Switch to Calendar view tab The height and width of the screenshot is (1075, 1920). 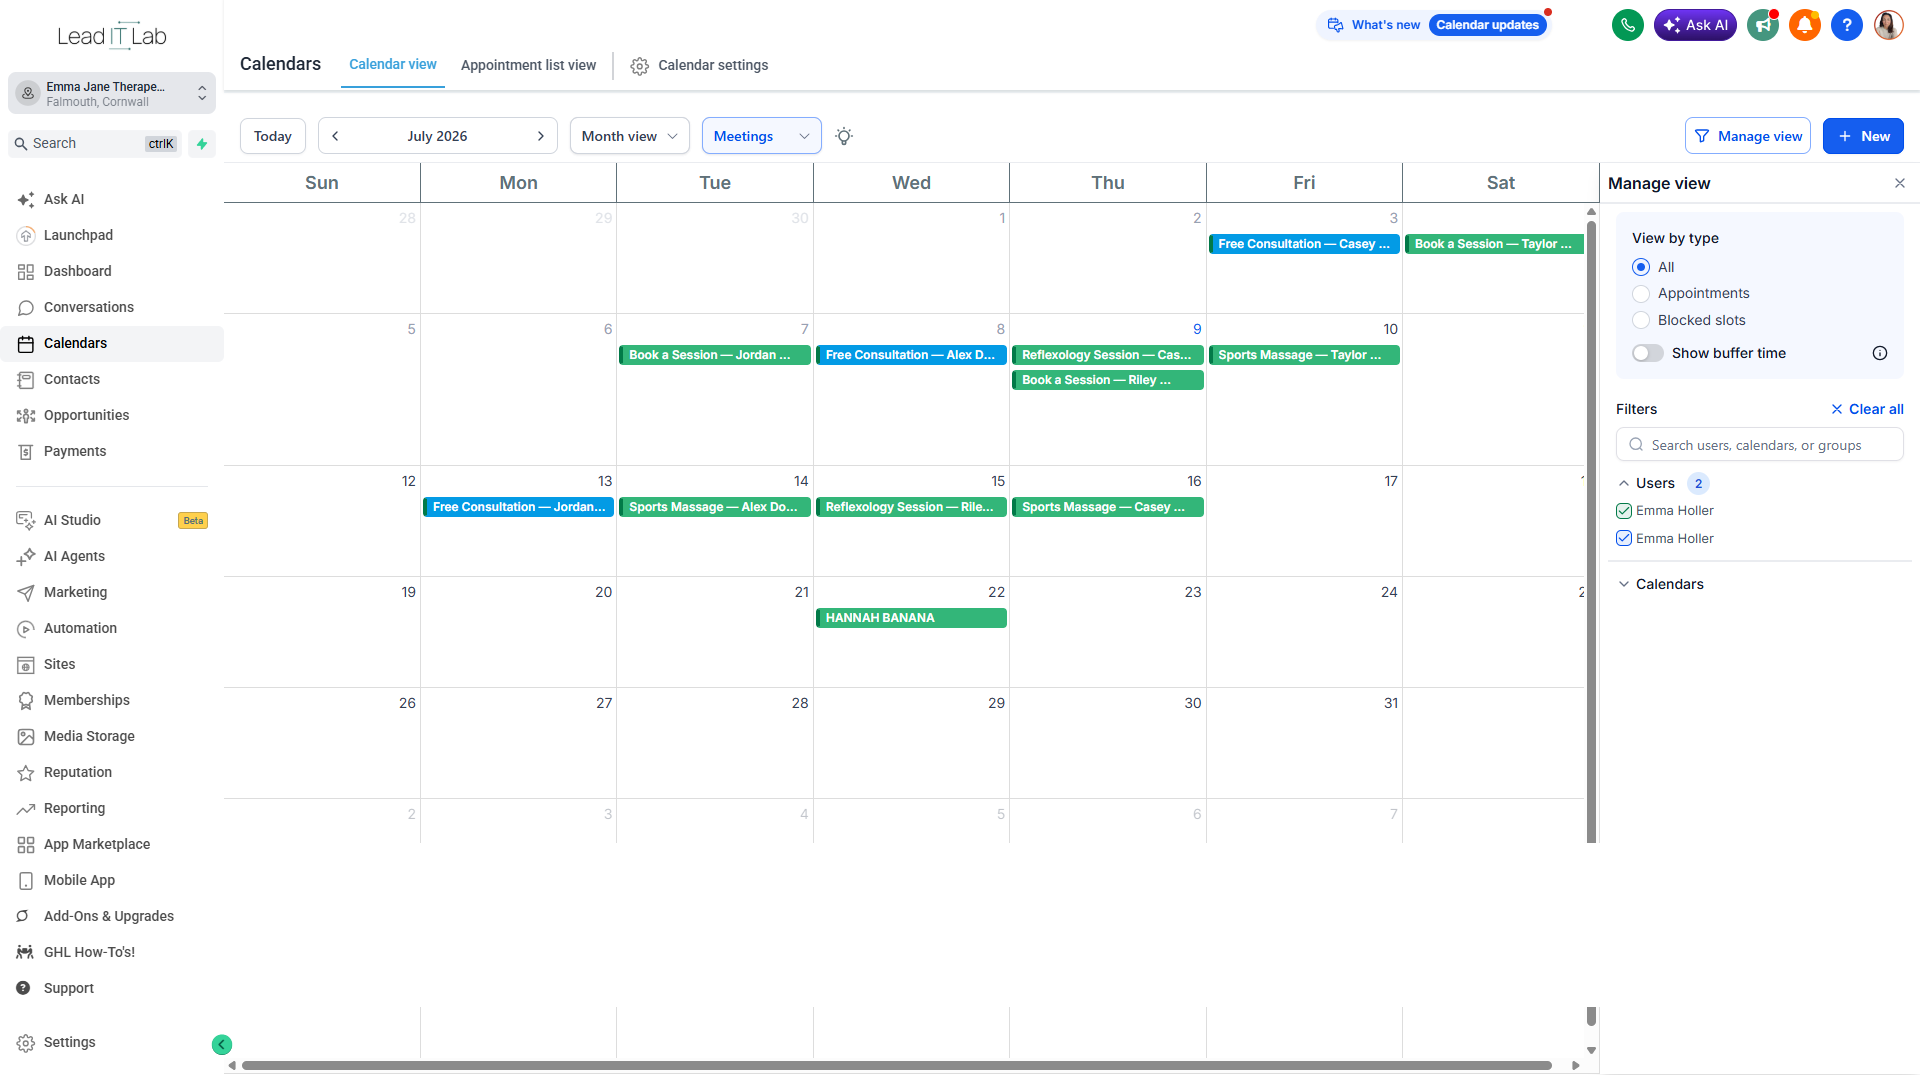(x=392, y=64)
